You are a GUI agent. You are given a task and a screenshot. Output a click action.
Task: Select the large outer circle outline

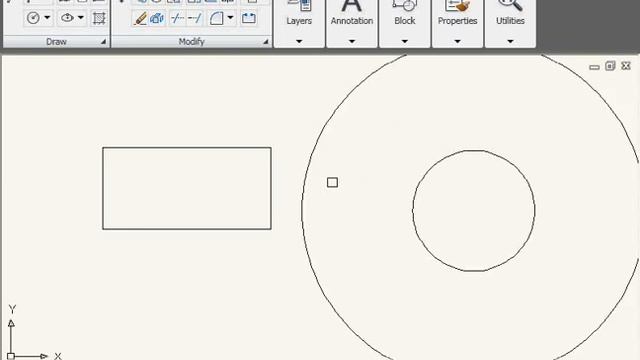pyautogui.click(x=302, y=210)
